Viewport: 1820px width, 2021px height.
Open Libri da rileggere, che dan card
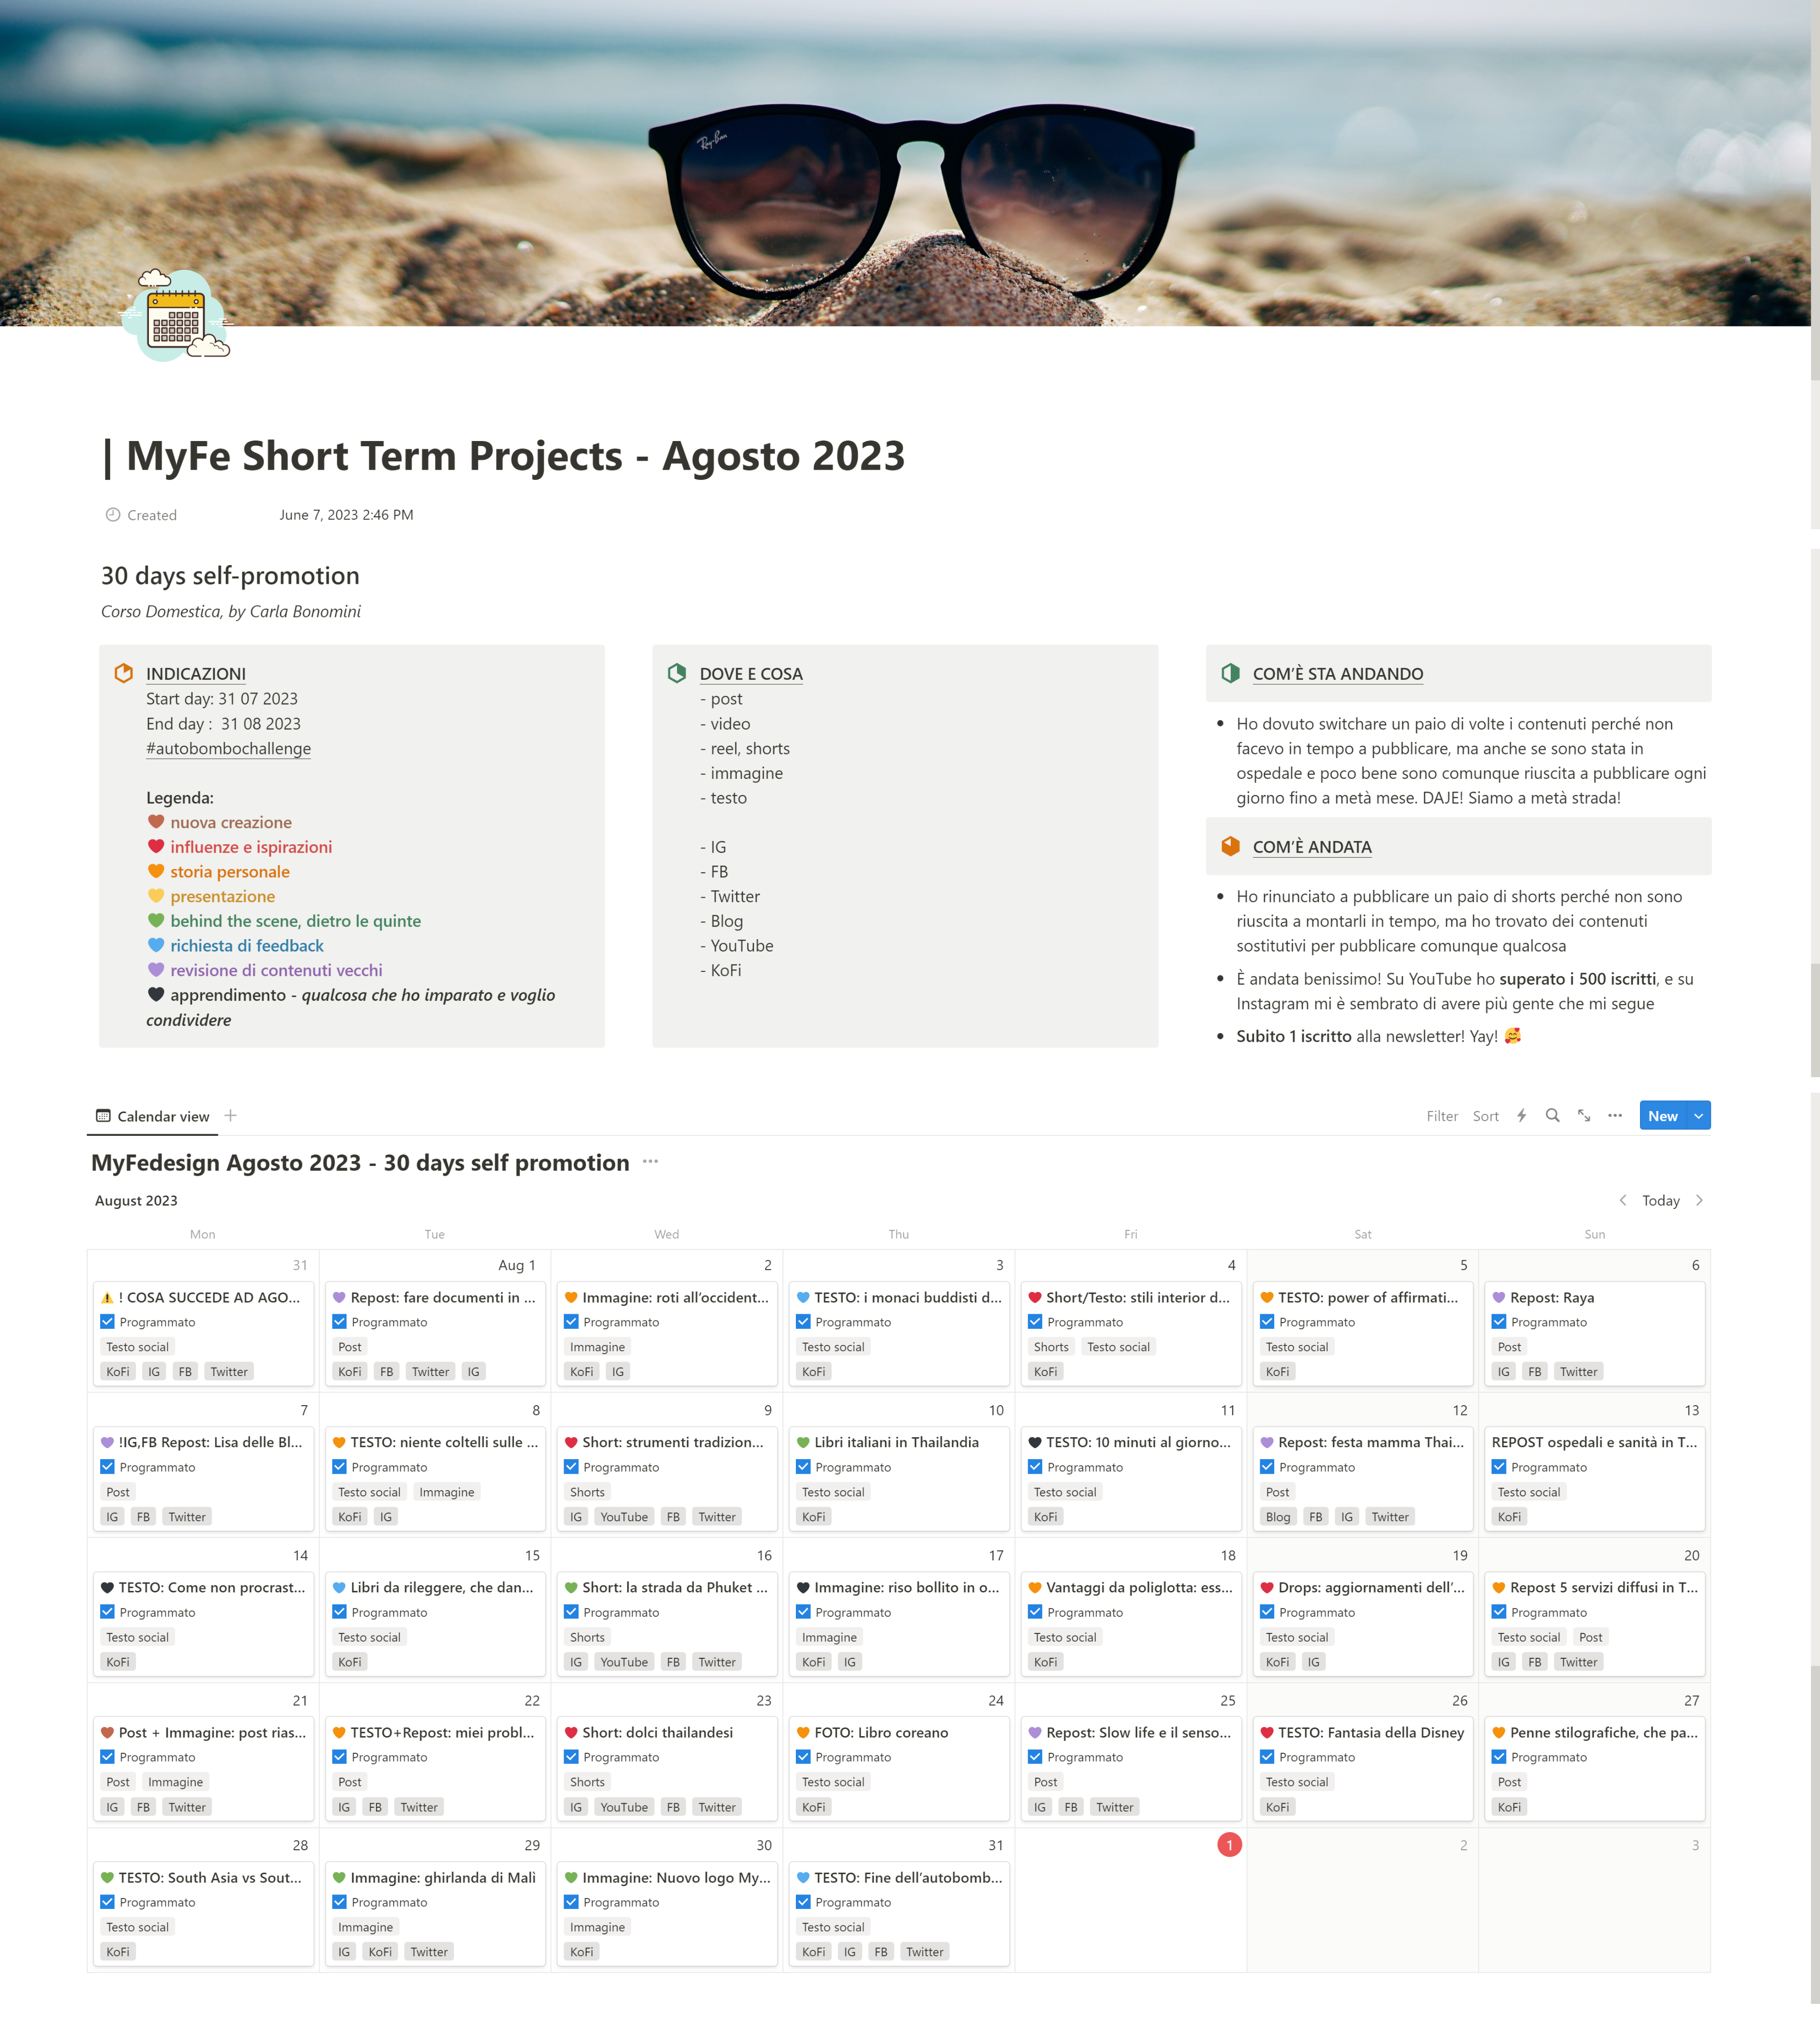point(435,1624)
